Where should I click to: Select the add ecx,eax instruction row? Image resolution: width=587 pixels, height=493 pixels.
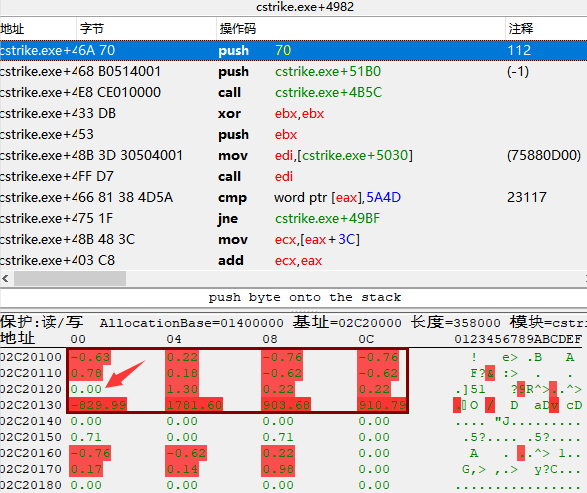294,260
